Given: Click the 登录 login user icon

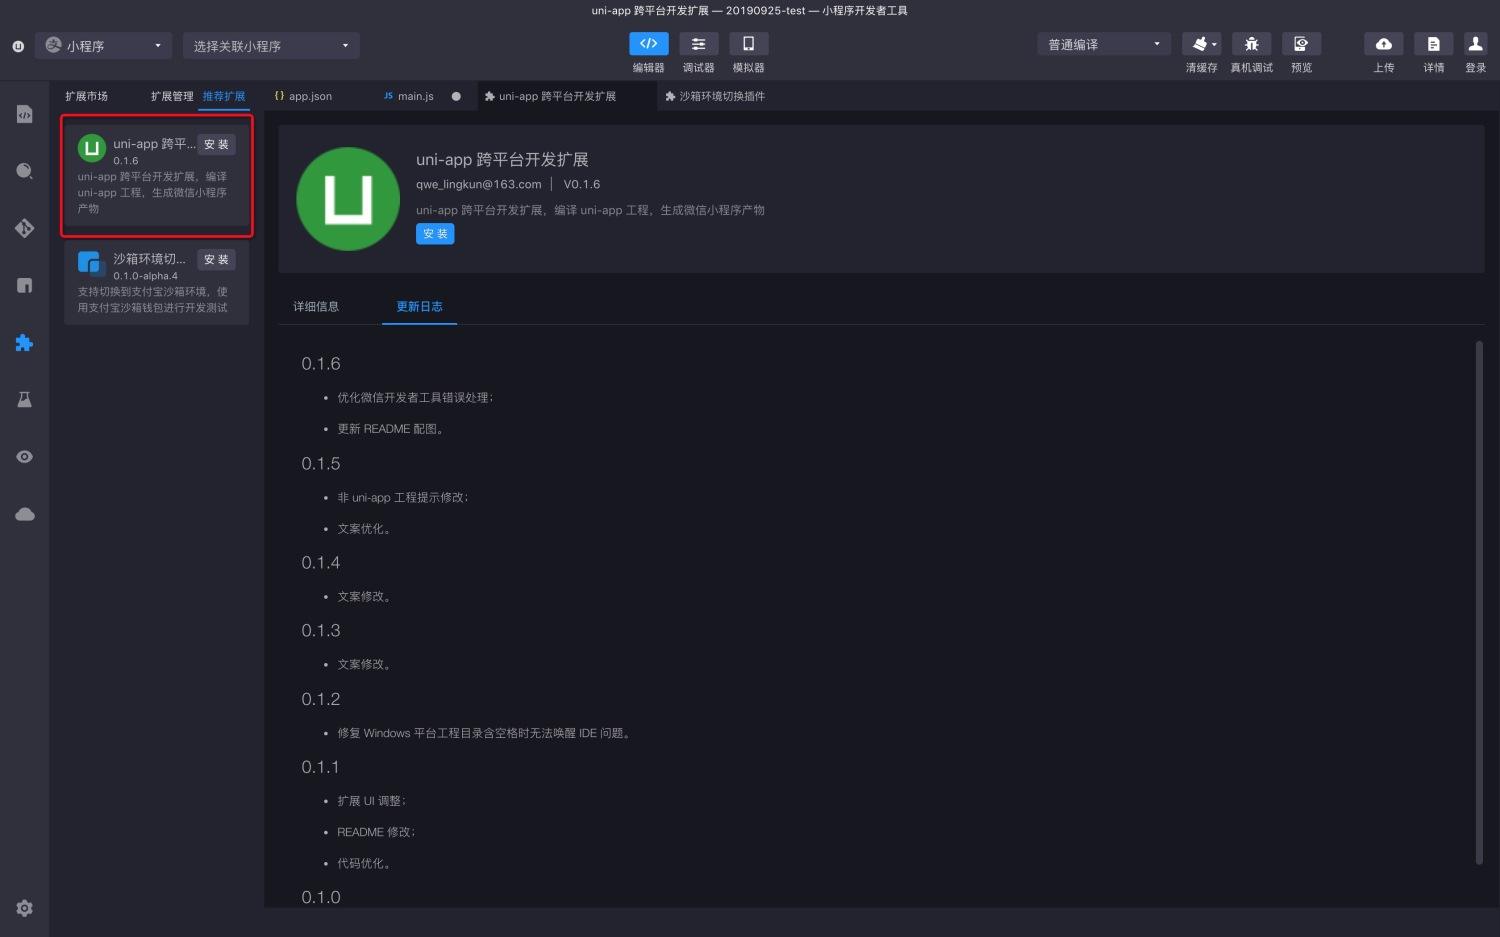Looking at the screenshot, I should pos(1475,44).
